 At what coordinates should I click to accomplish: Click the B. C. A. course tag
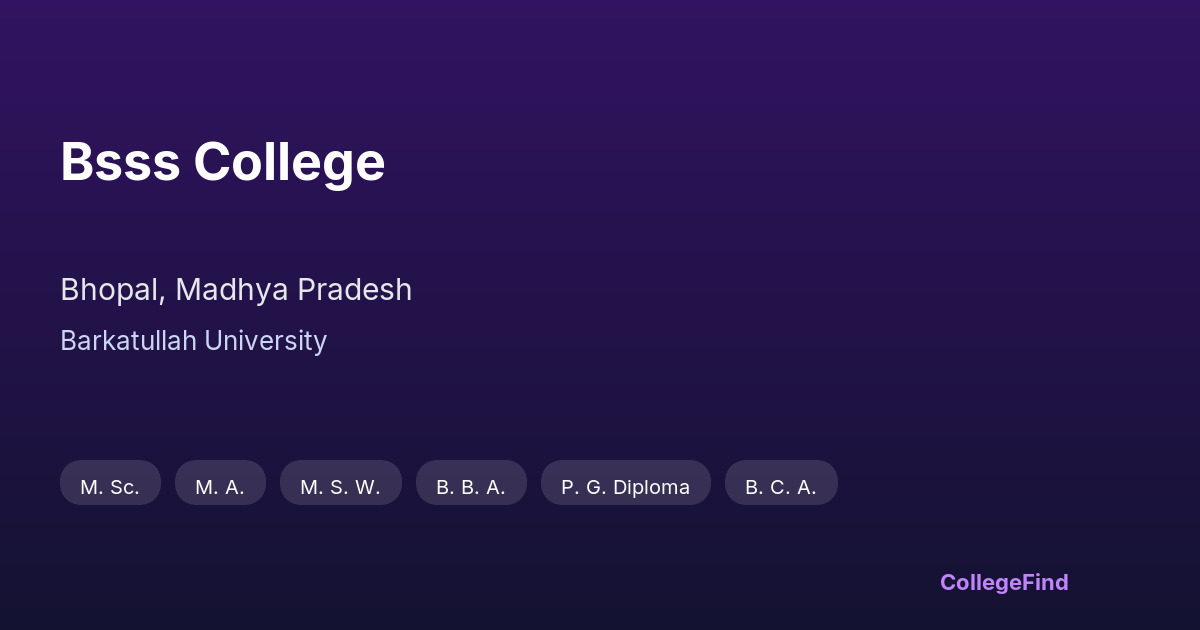781,487
